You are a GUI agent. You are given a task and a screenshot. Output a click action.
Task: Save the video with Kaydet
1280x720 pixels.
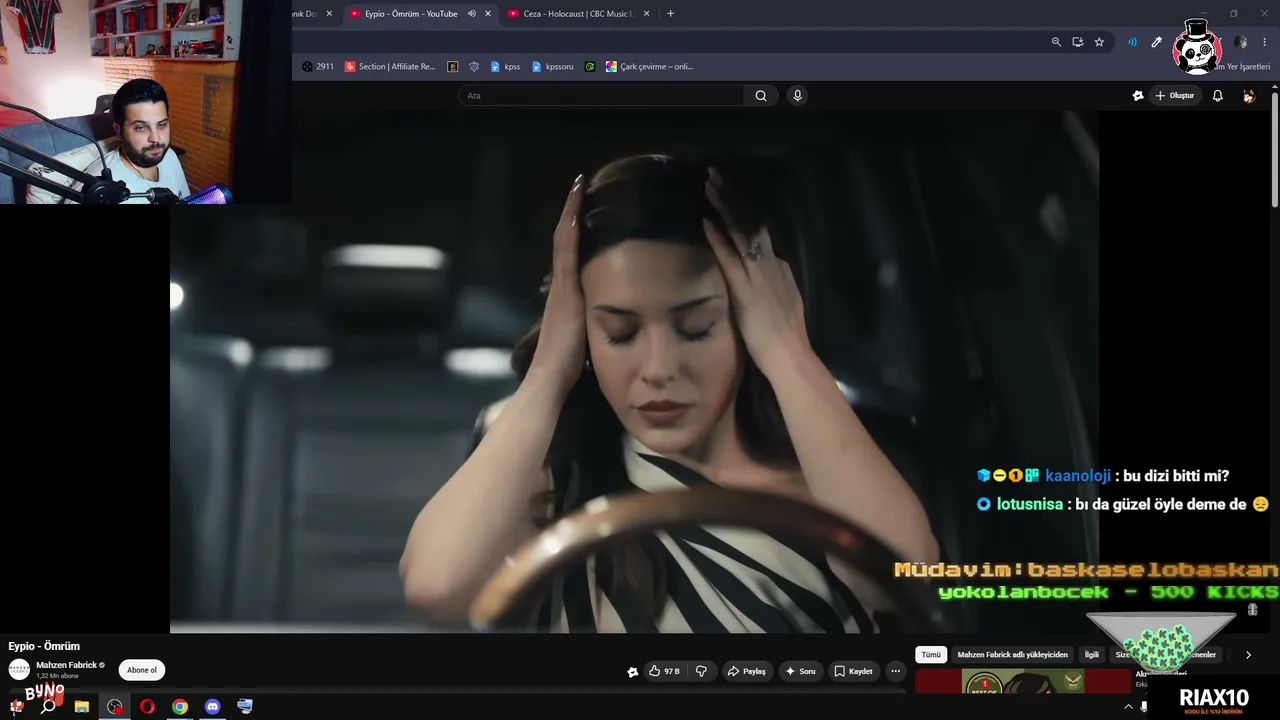853,671
